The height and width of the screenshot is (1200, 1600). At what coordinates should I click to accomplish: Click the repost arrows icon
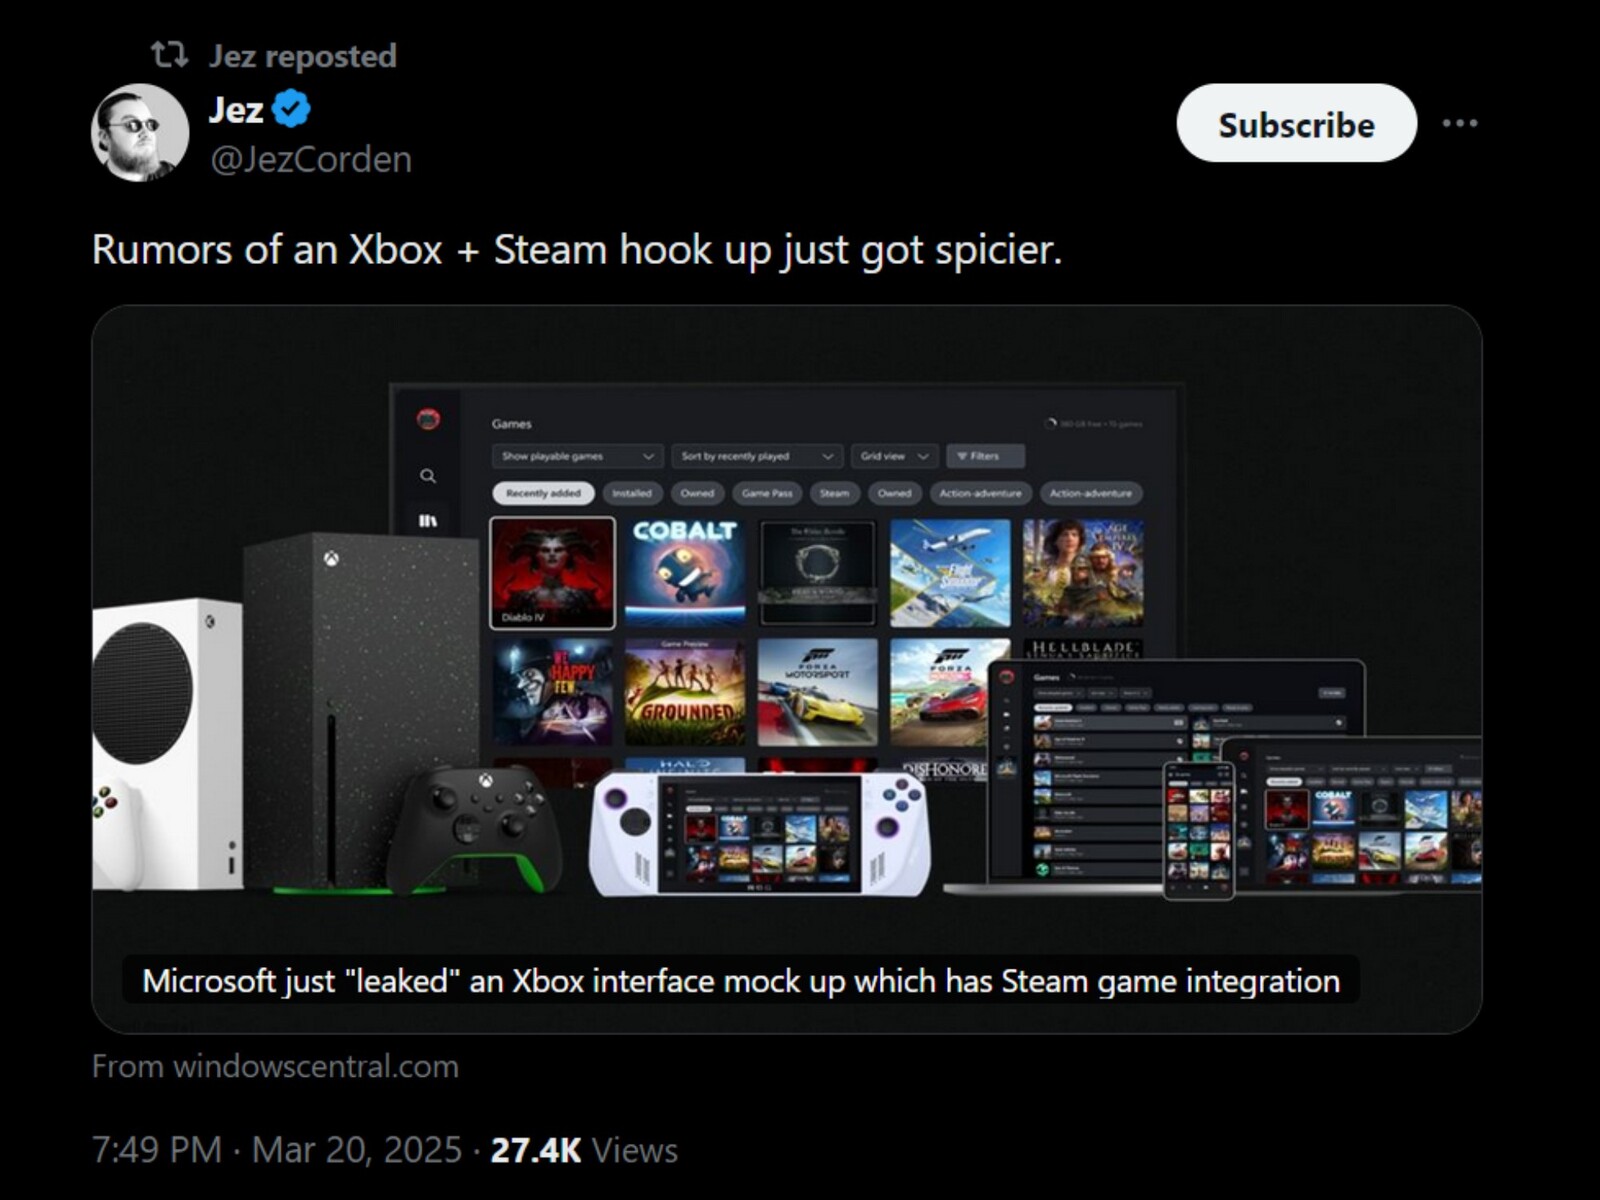coord(169,55)
